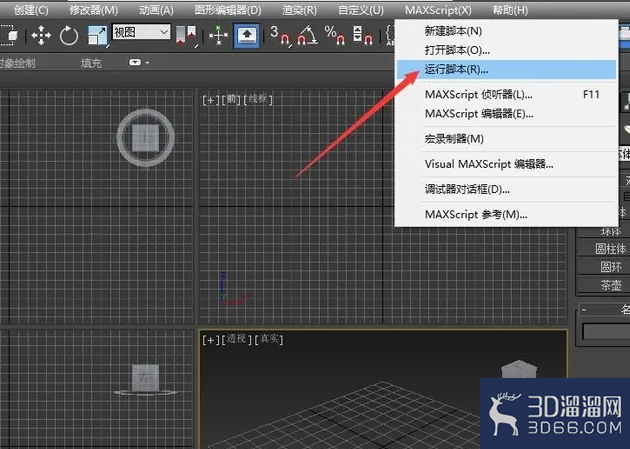The image size is (630, 449).
Task: Click the use pivot point center icon
Action: tap(186, 35)
